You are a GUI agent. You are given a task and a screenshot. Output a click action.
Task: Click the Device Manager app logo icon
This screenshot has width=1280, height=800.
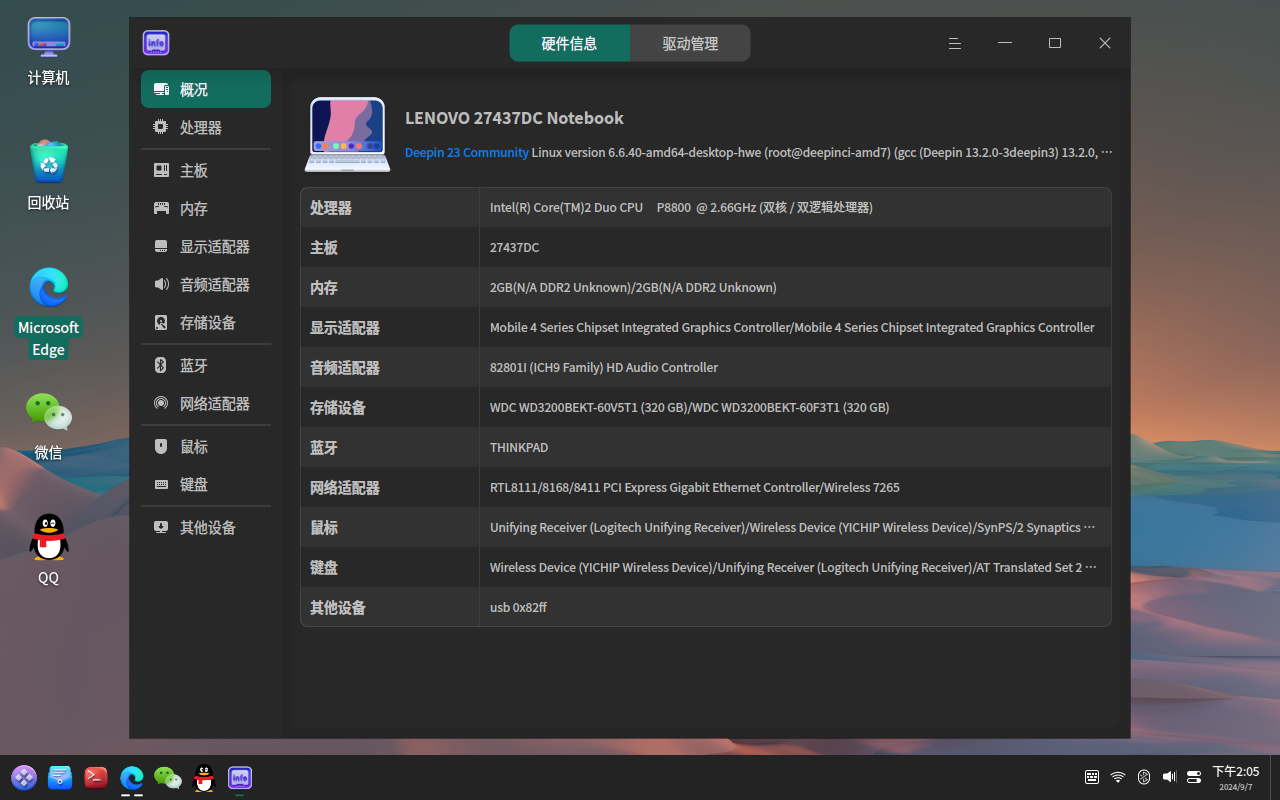[x=156, y=43]
